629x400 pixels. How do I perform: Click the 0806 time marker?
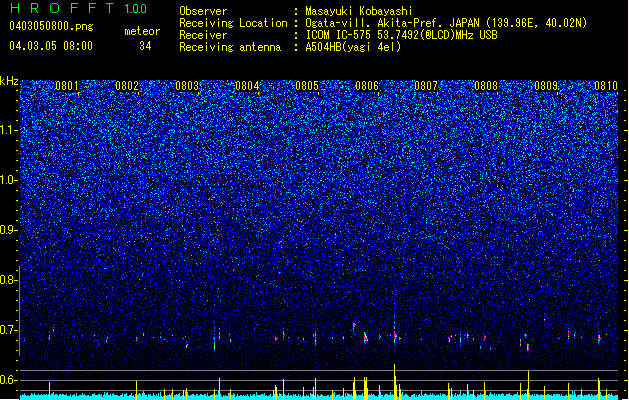tap(367, 86)
